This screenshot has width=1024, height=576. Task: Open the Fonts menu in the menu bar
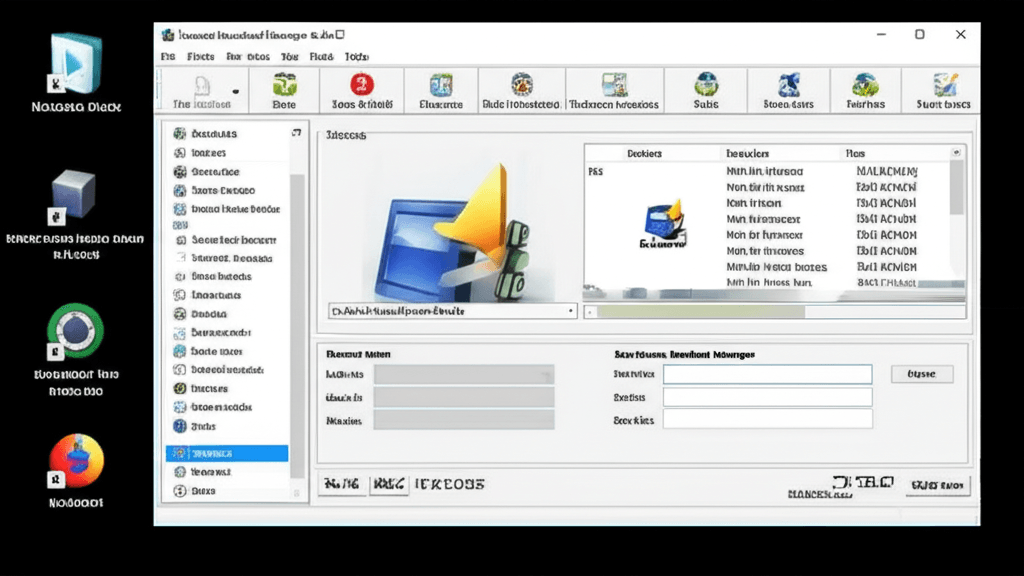[200, 56]
